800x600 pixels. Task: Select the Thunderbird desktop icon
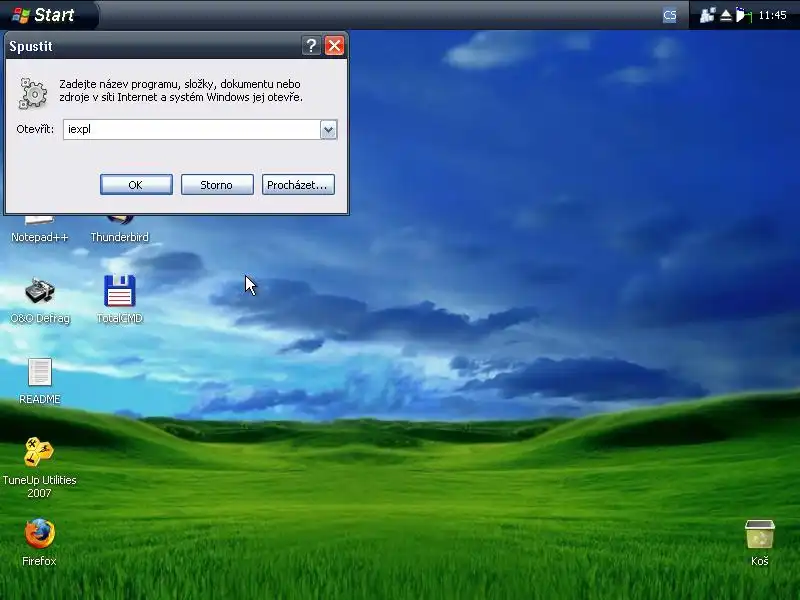point(119,229)
